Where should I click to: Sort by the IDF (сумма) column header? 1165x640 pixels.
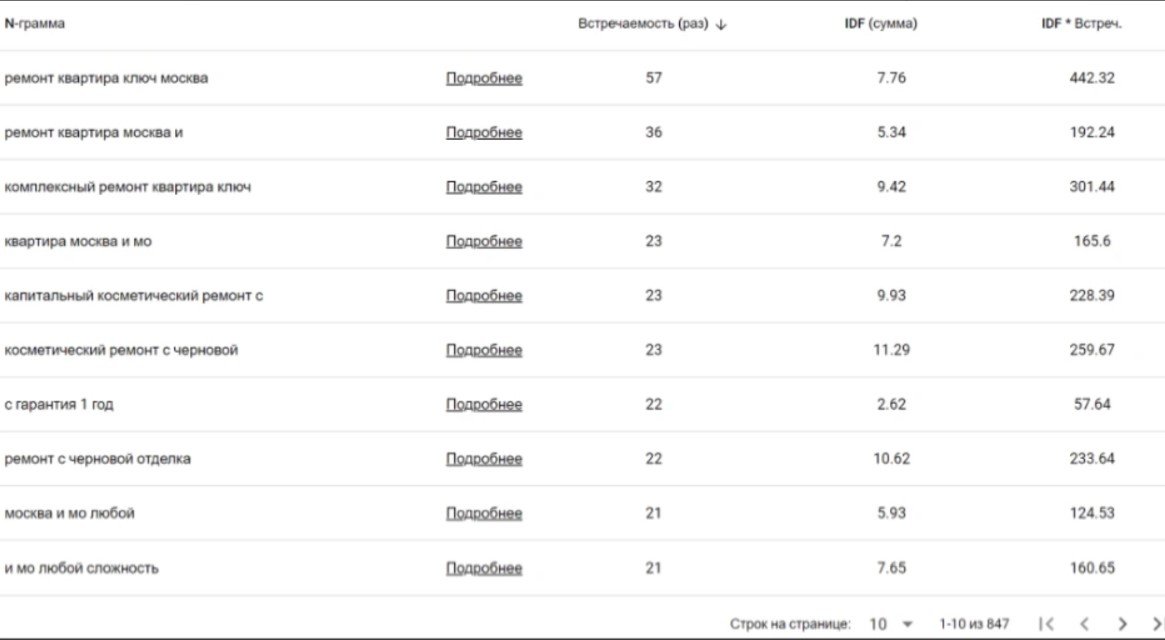pyautogui.click(x=880, y=24)
